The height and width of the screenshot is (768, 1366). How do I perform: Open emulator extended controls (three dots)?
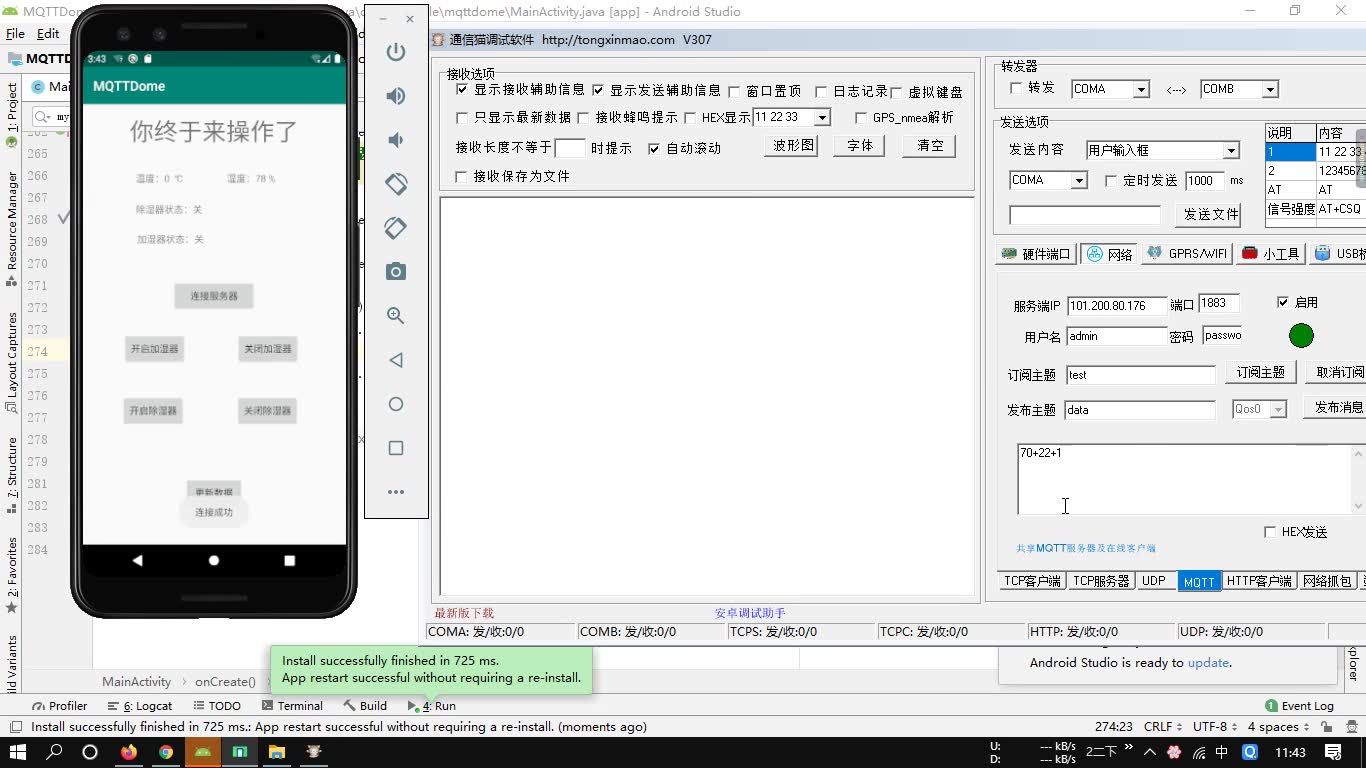pyautogui.click(x=396, y=492)
